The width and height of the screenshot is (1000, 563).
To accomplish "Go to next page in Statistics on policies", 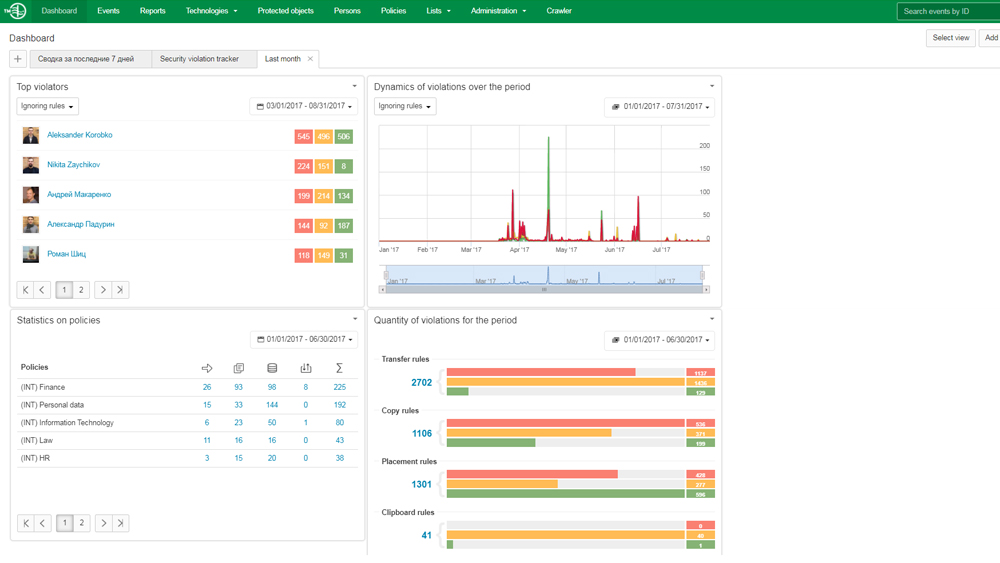I will tap(103, 523).
